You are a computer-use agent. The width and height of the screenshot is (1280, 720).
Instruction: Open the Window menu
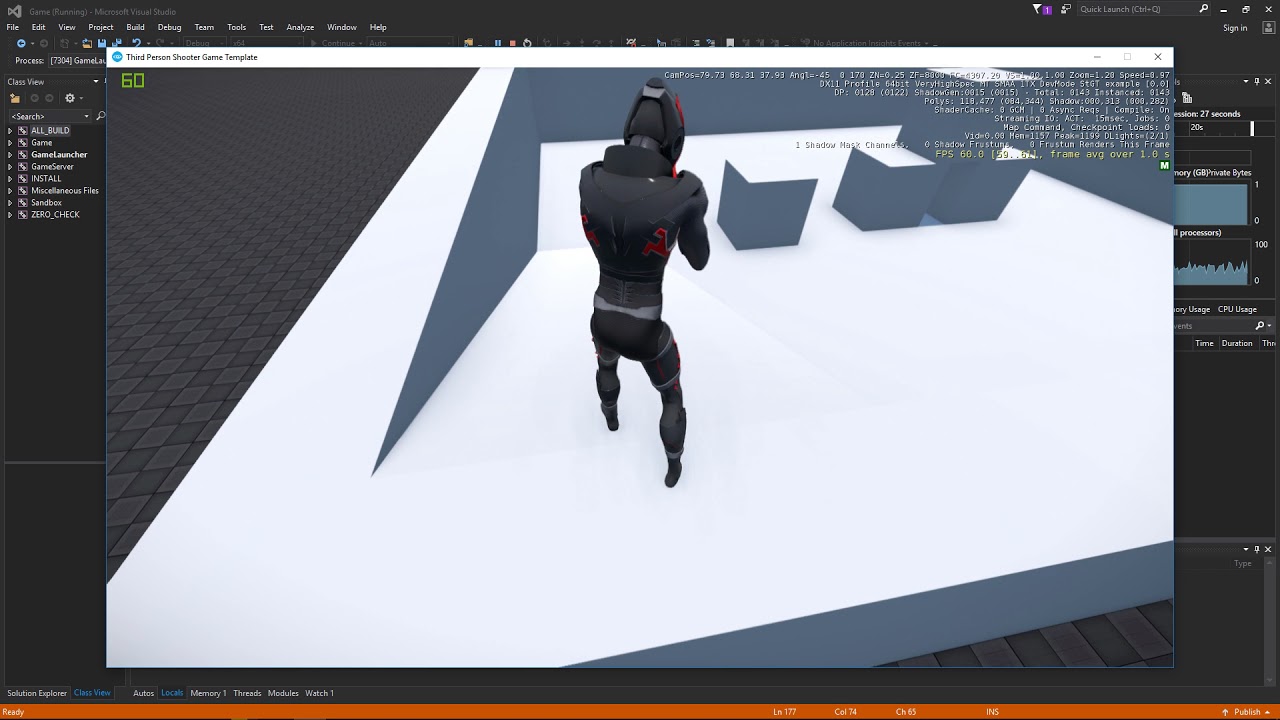tap(342, 27)
